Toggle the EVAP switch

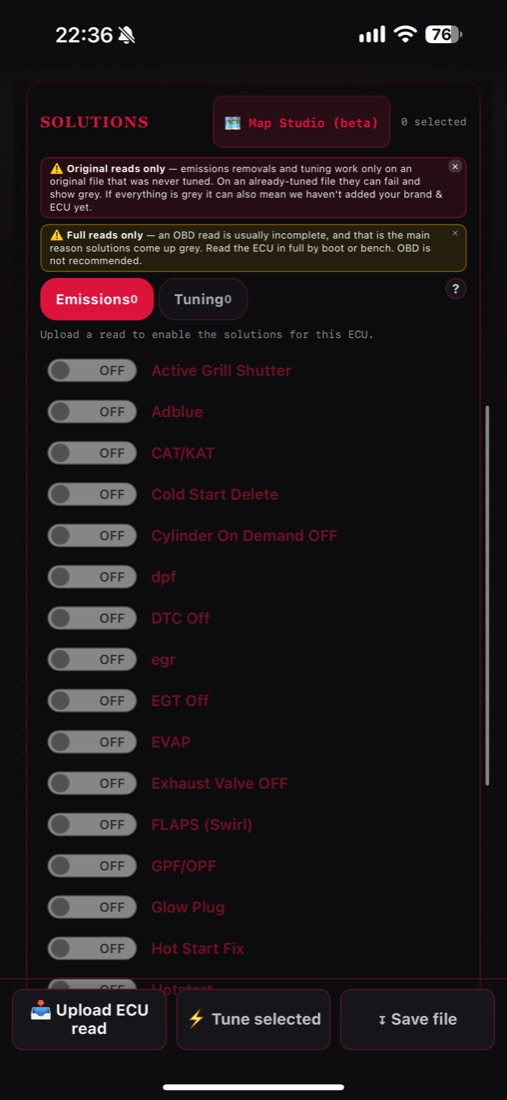tap(92, 742)
